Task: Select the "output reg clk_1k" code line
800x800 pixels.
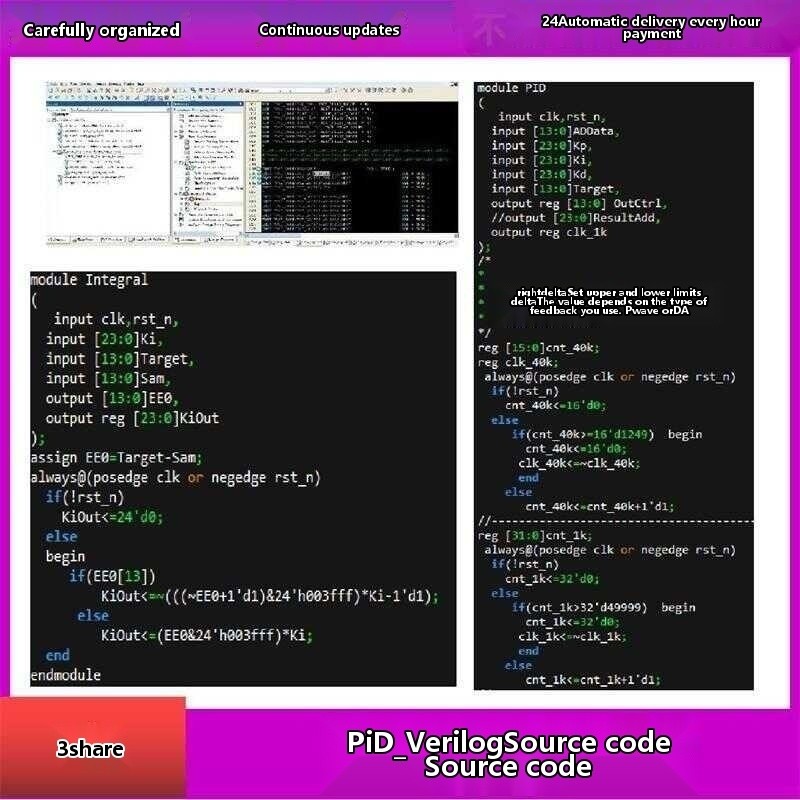Action: pyautogui.click(x=549, y=232)
